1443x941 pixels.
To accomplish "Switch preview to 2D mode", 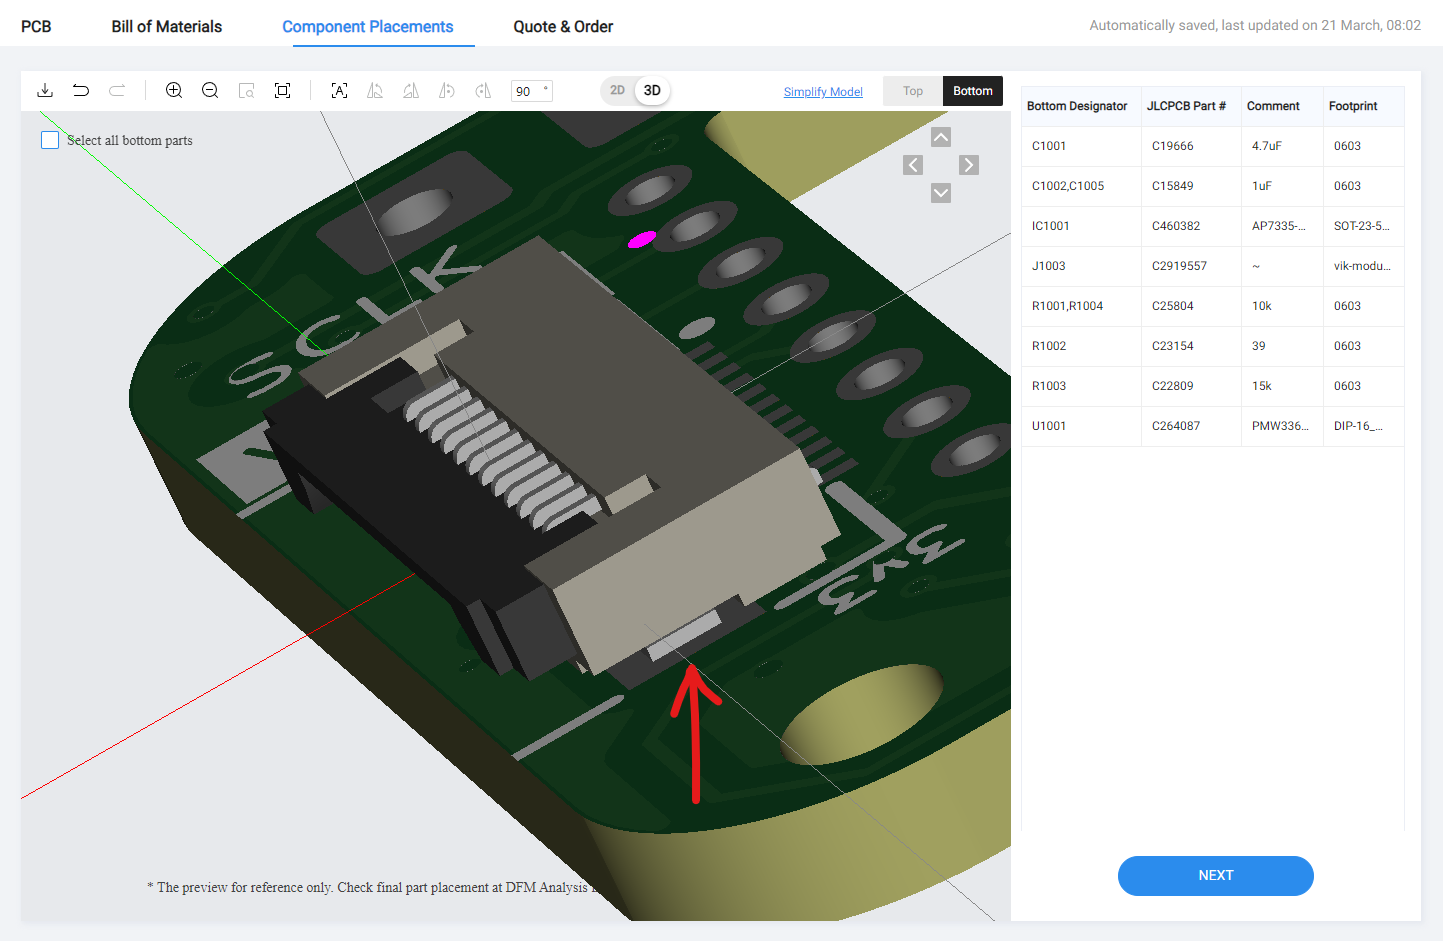I will pos(618,91).
